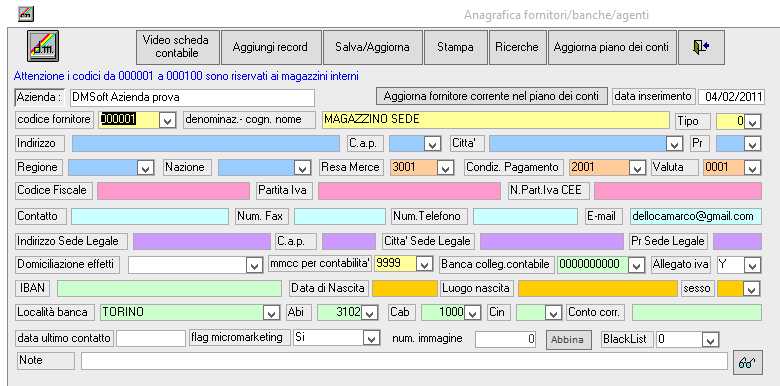Click the Num. Fax input field
The height and width of the screenshot is (386, 780).
(x=340, y=216)
